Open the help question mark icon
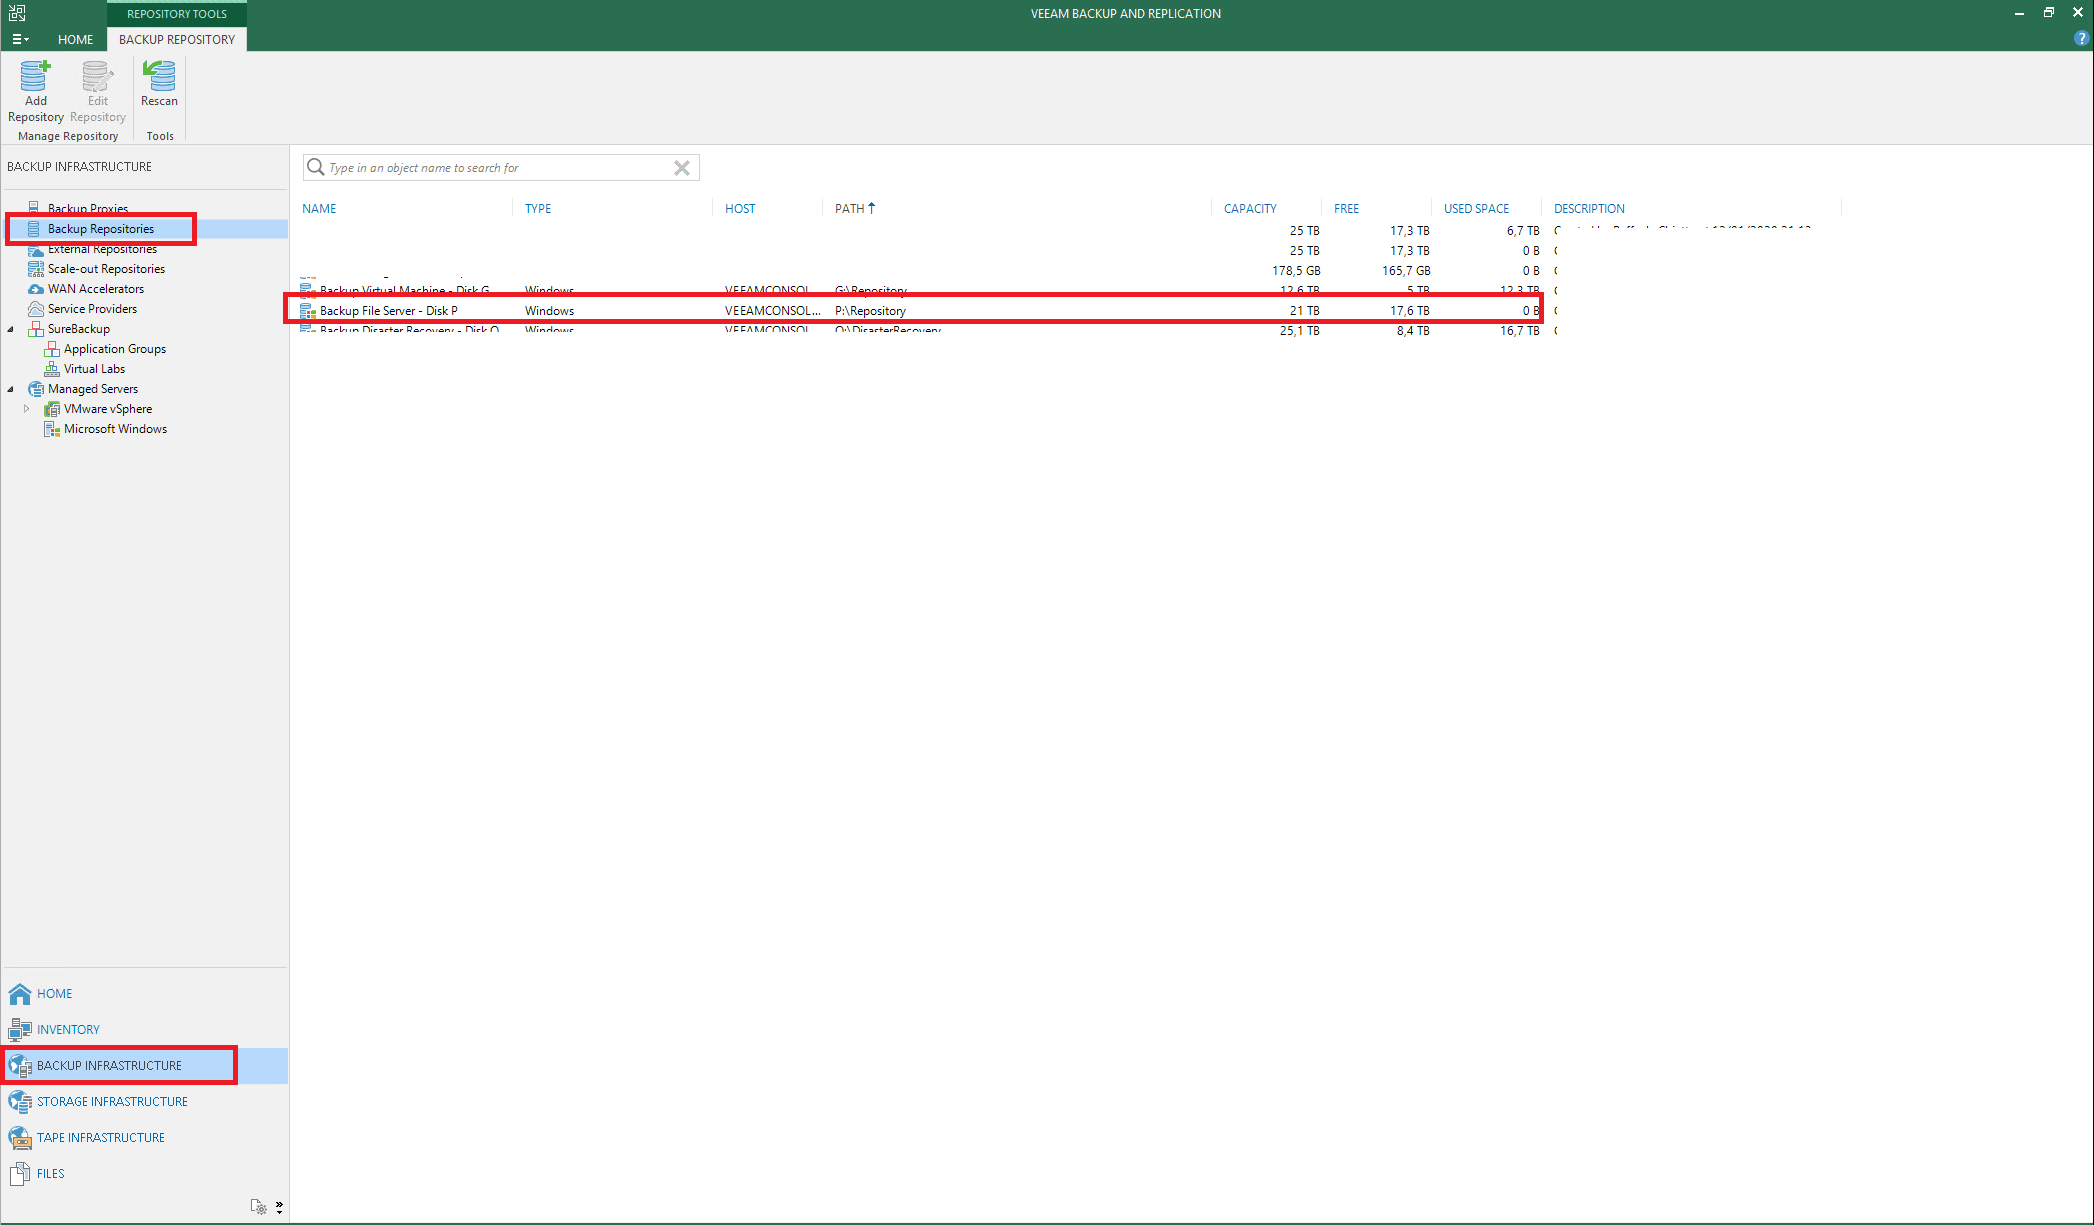This screenshot has width=2094, height=1225. 2081,39
